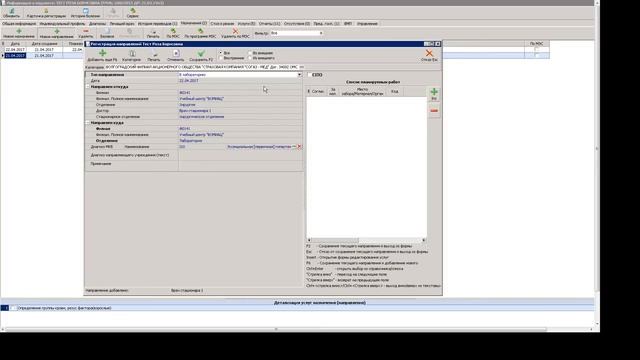Click the red minus Удалить icon in main window
Screen dimensions: 640x360
(x=86, y=33)
